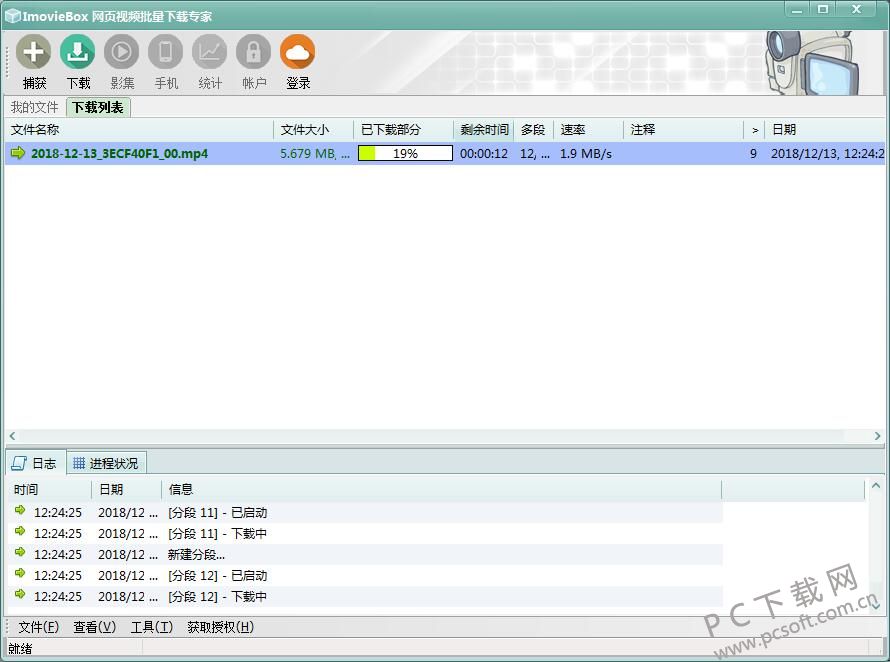The image size is (890, 662).
Task: Click the 登录 cloud login icon
Action: 297,52
